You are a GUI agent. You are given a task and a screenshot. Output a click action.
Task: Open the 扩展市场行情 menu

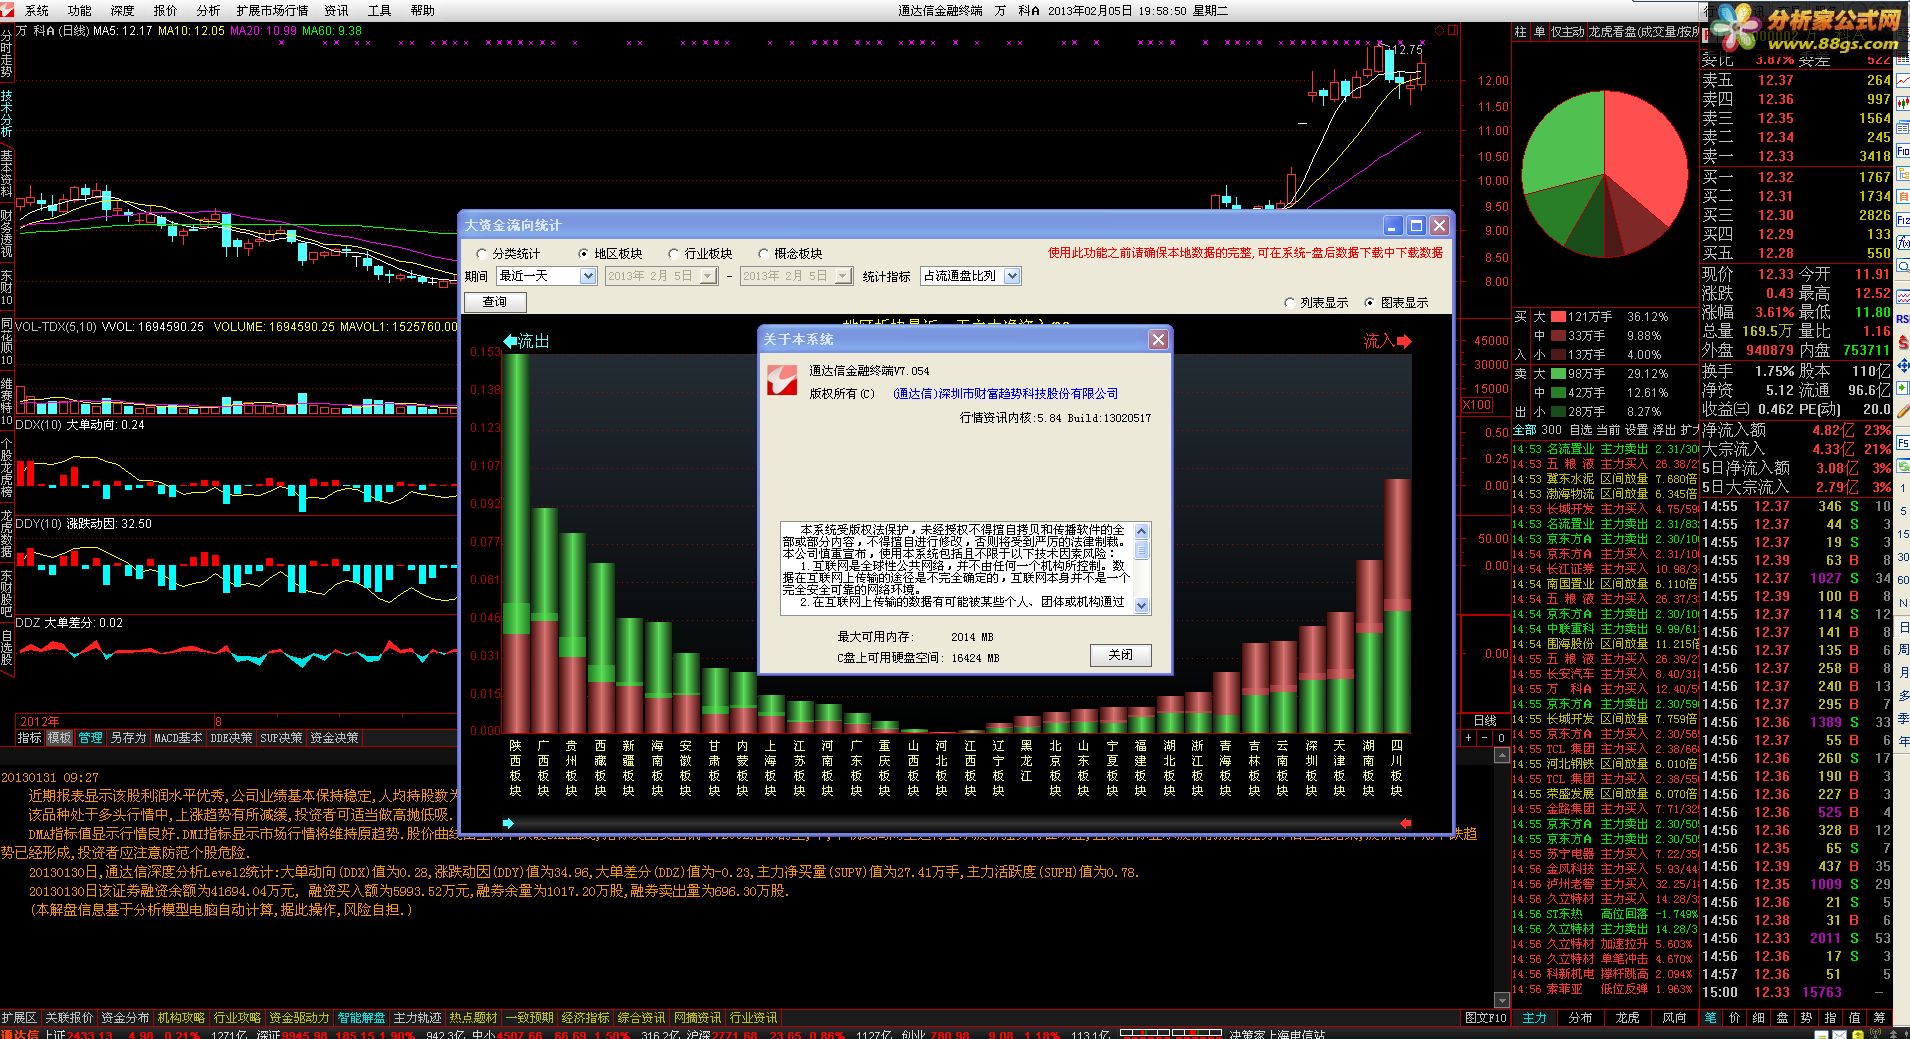point(272,10)
